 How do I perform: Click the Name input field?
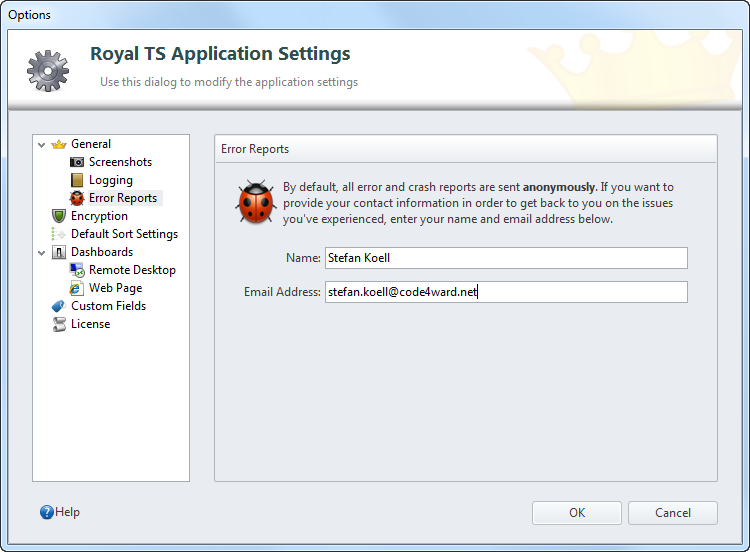pyautogui.click(x=507, y=258)
